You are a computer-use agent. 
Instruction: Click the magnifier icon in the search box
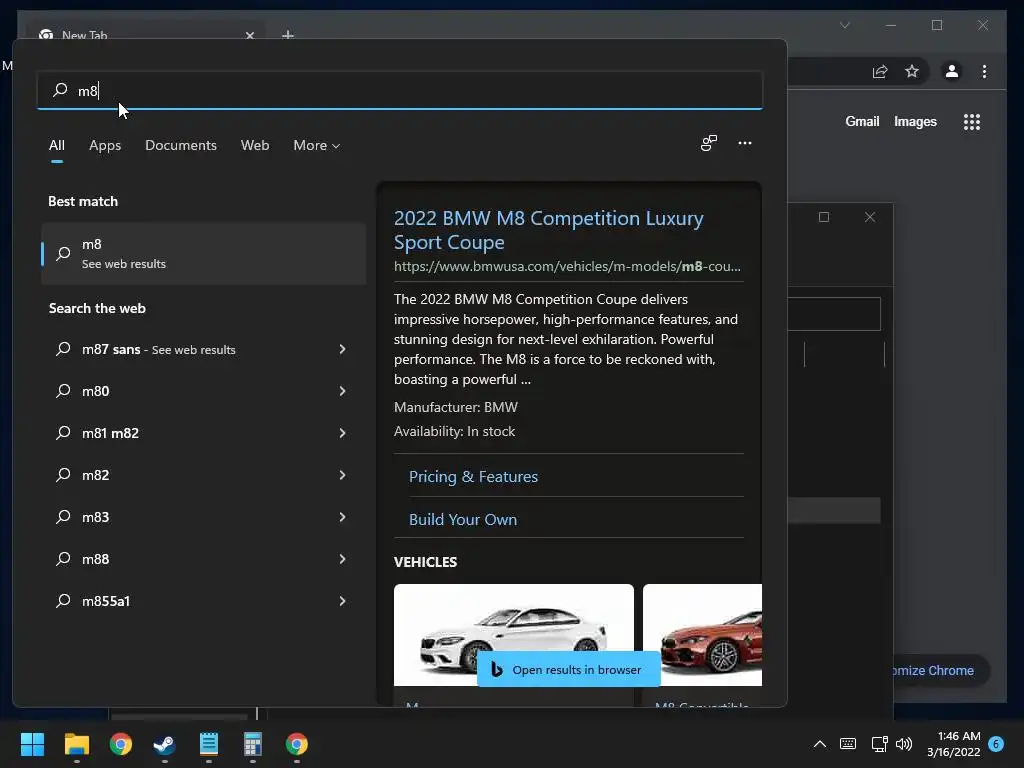coord(60,89)
